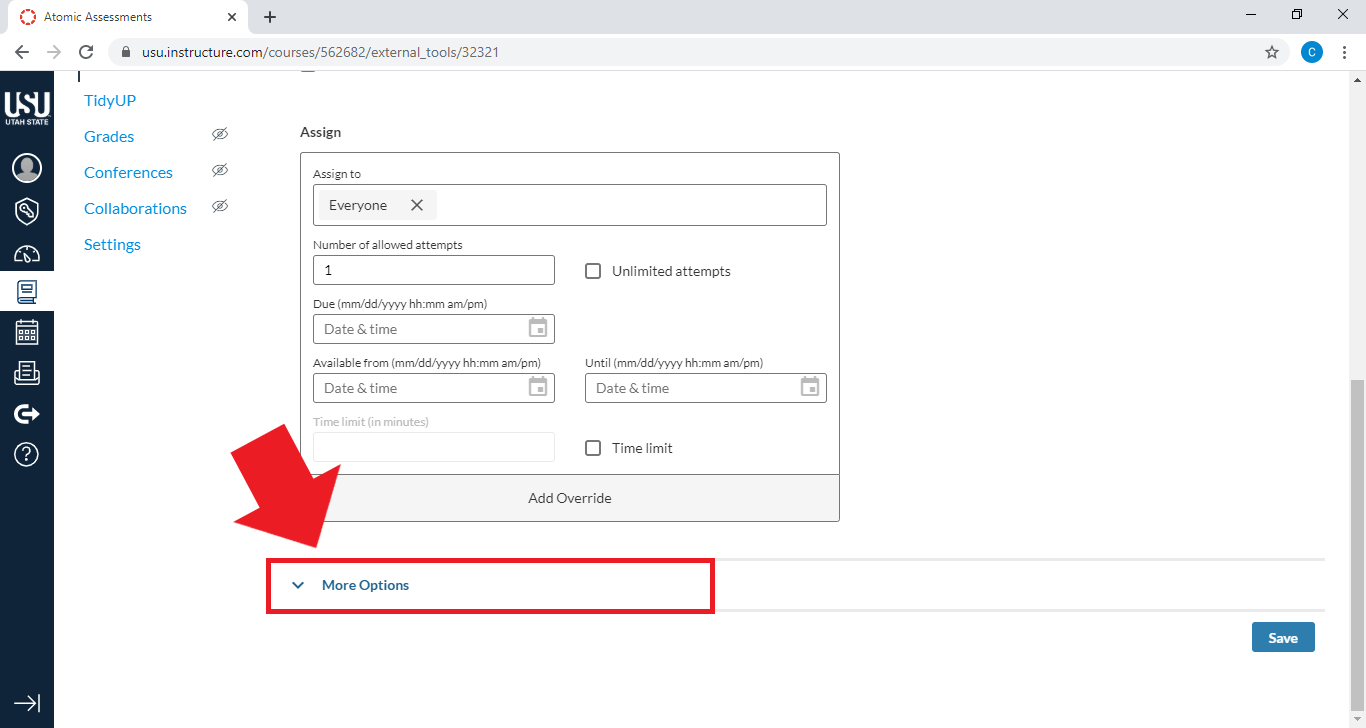
Task: Click the Save button
Action: (1283, 637)
